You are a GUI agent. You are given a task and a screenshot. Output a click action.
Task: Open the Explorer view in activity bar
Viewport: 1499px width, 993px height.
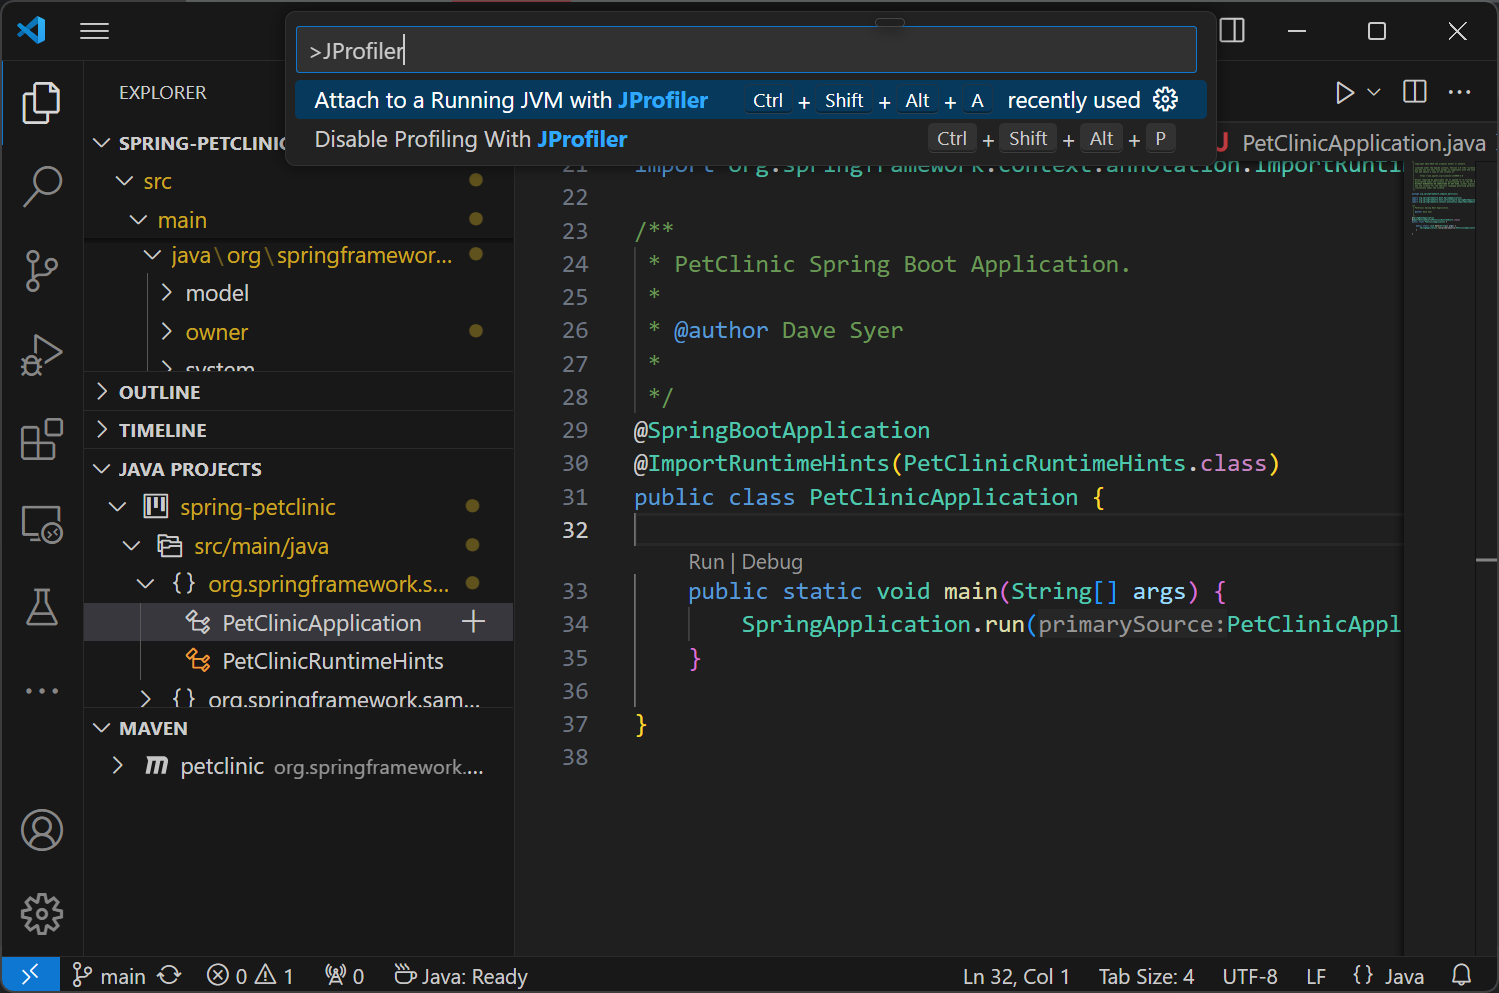[x=41, y=103]
